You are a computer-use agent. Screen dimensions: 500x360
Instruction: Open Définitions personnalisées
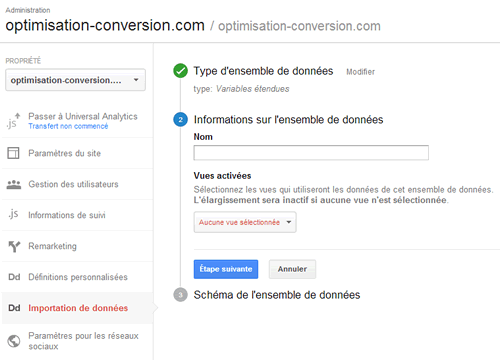(77, 277)
